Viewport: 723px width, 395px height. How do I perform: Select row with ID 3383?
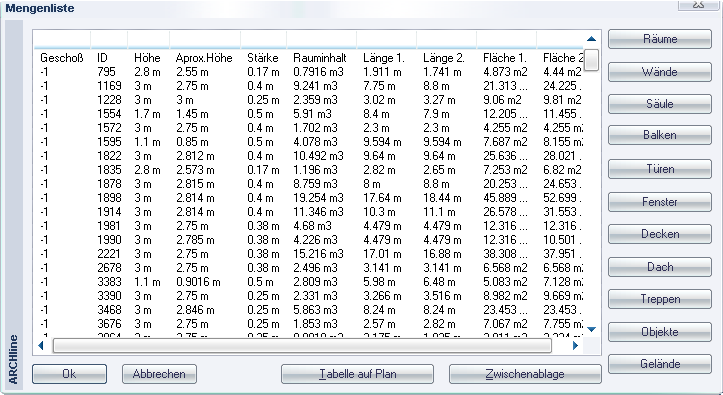click(308, 282)
